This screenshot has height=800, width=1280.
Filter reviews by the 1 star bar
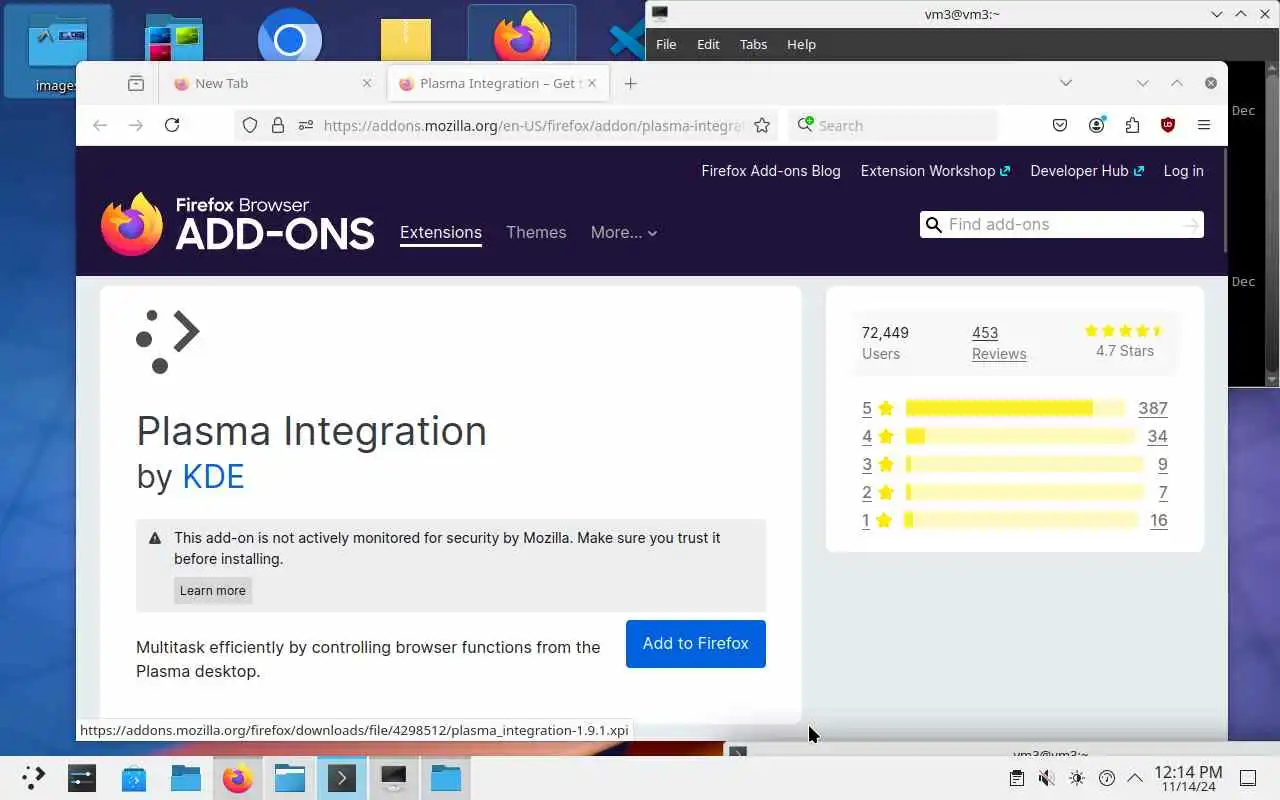coord(1022,520)
